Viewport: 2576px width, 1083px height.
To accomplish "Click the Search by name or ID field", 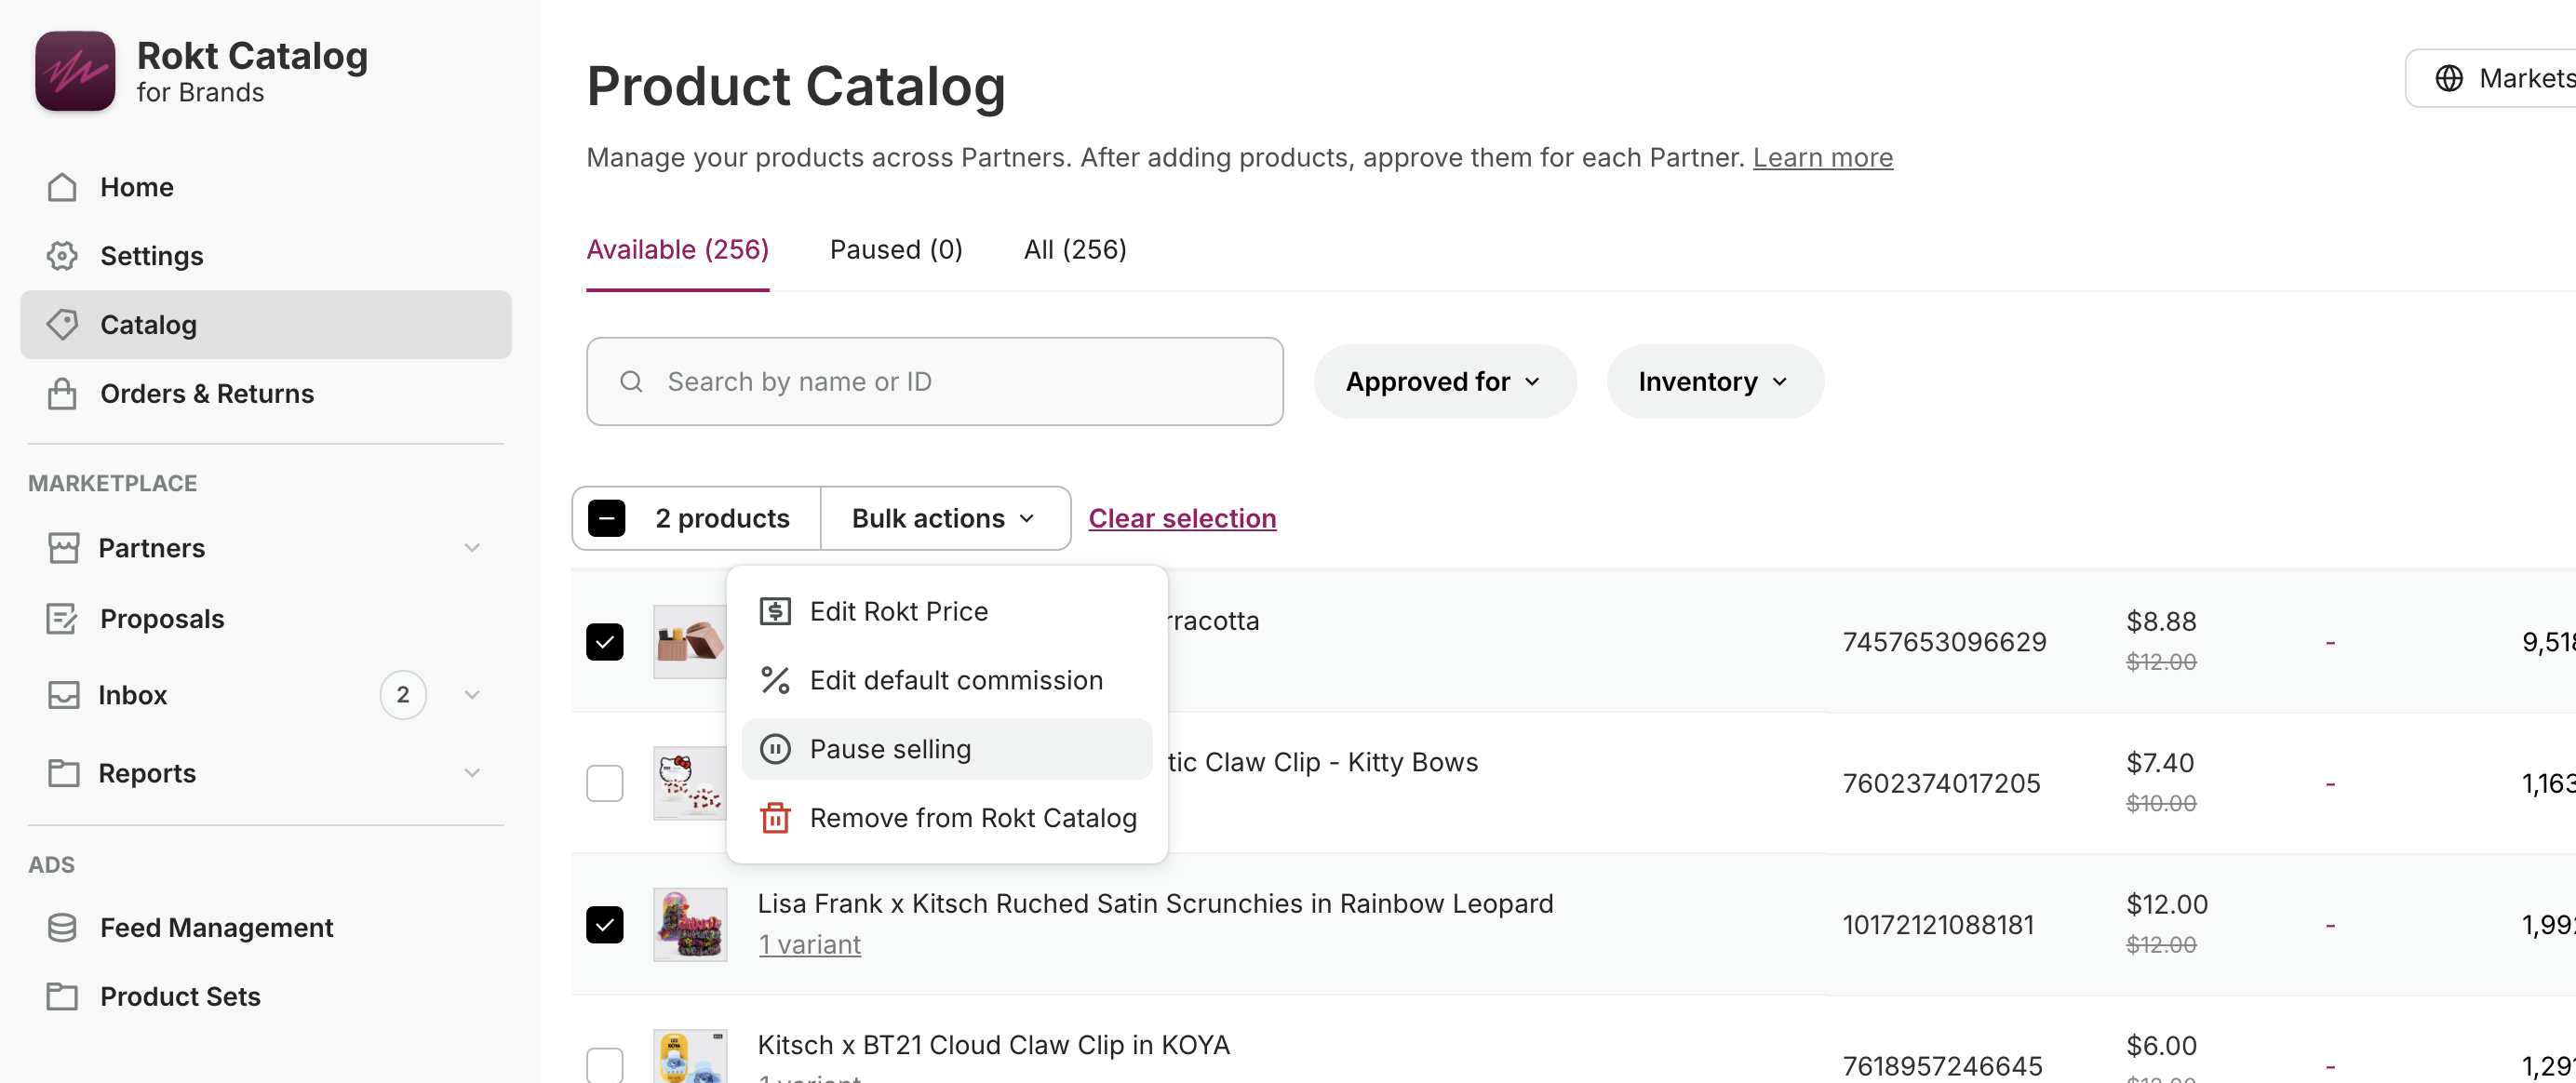I will [x=934, y=382].
